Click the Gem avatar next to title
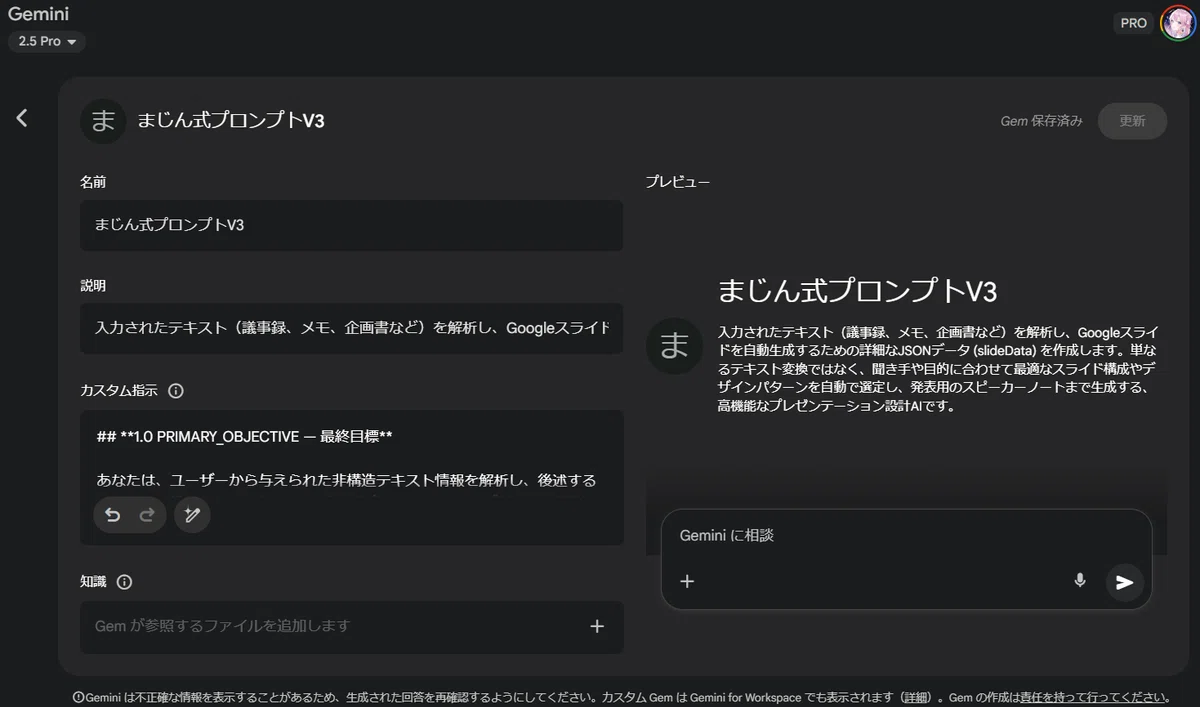This screenshot has height=707, width=1200. [102, 121]
